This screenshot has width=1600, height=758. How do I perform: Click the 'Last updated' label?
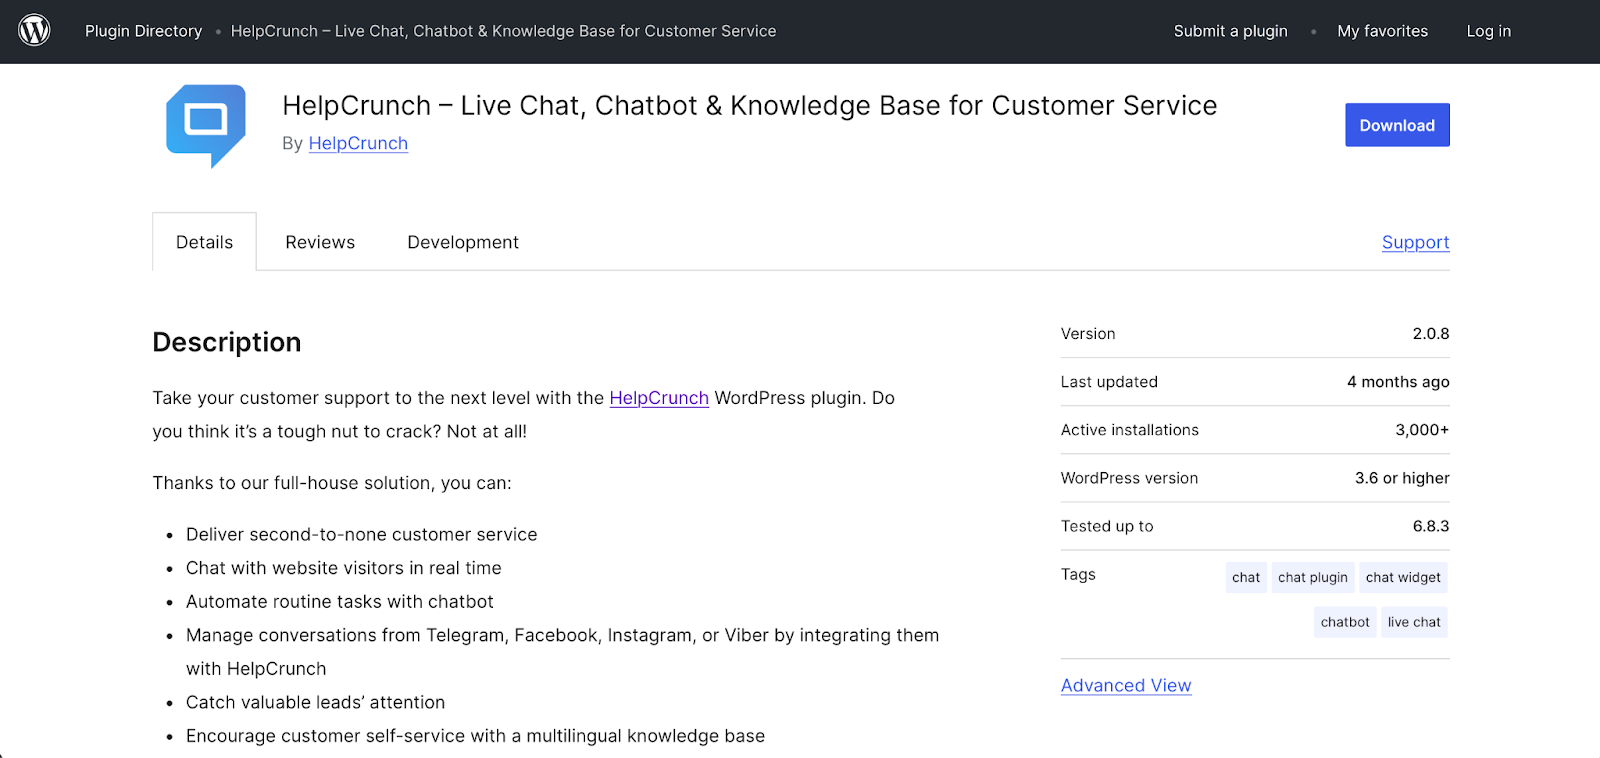[x=1109, y=382]
